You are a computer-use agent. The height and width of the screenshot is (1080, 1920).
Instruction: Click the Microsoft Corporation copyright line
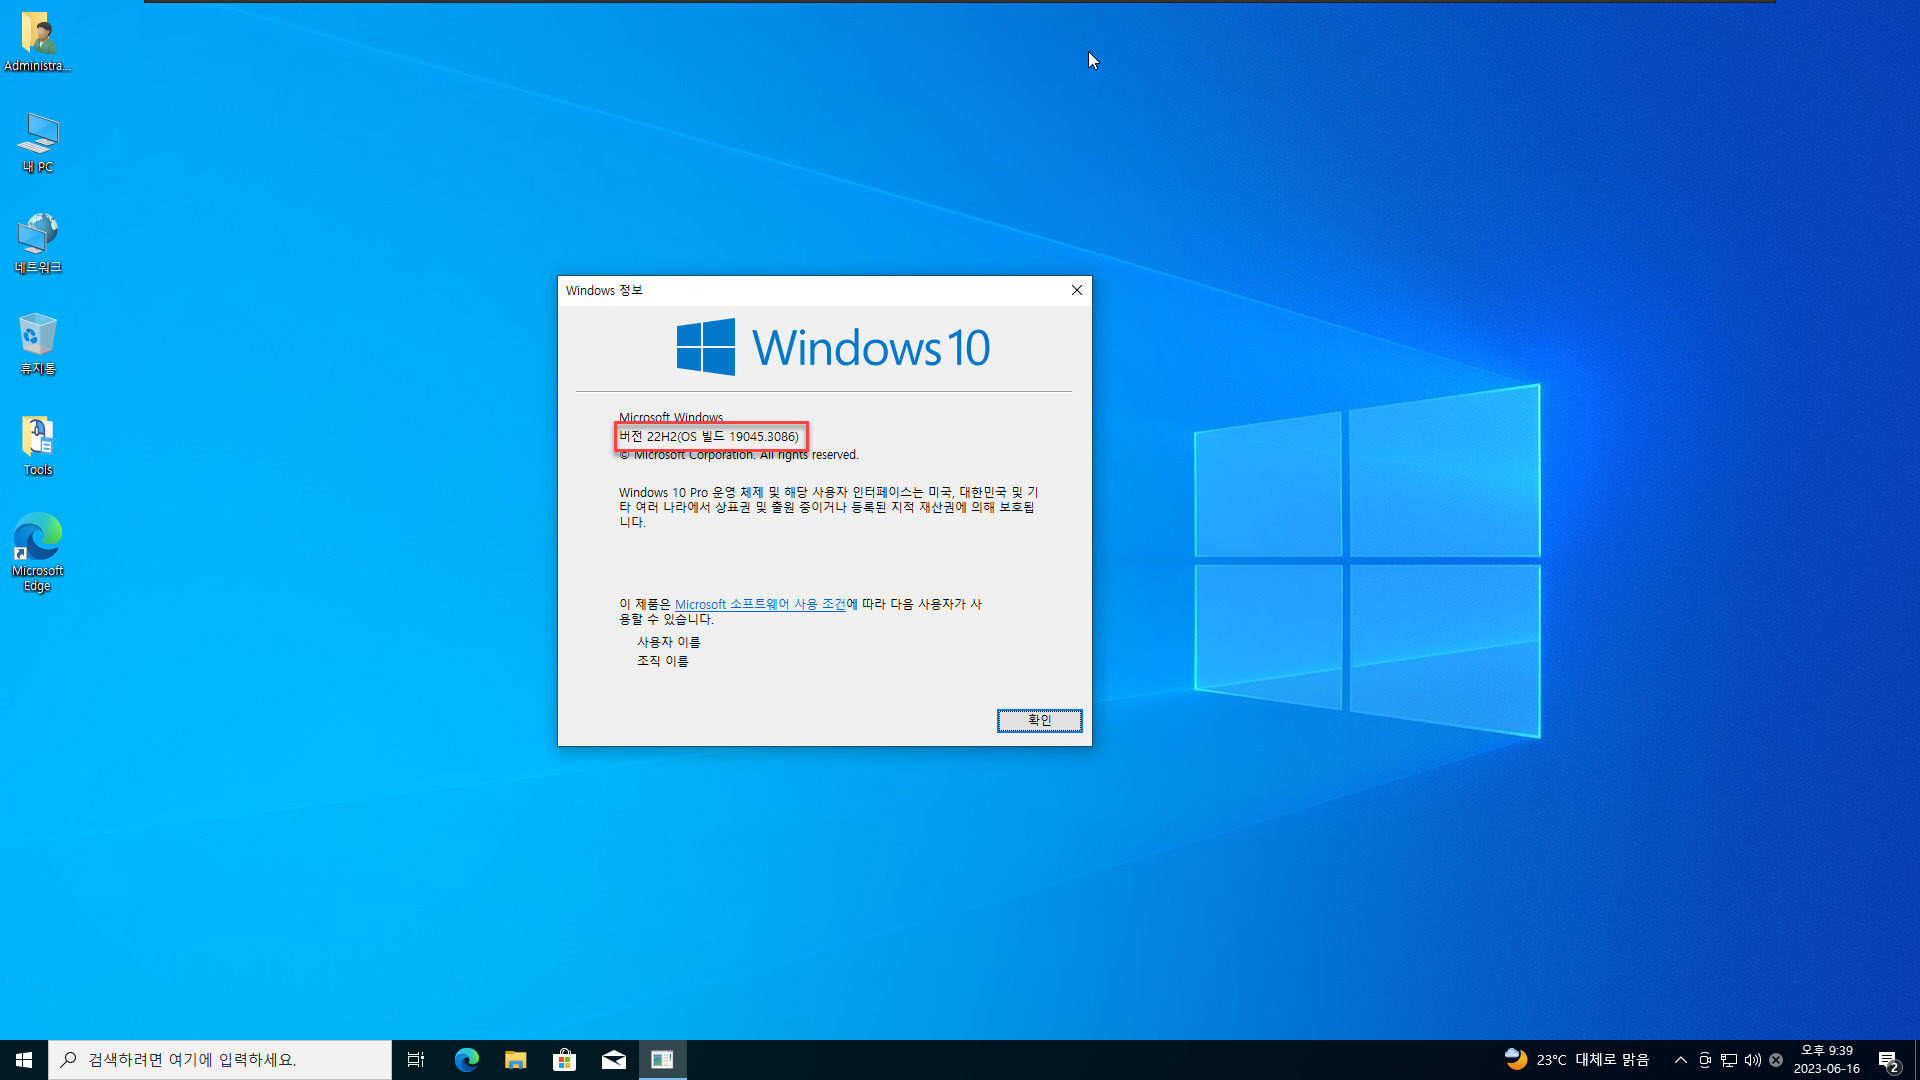tap(739, 455)
